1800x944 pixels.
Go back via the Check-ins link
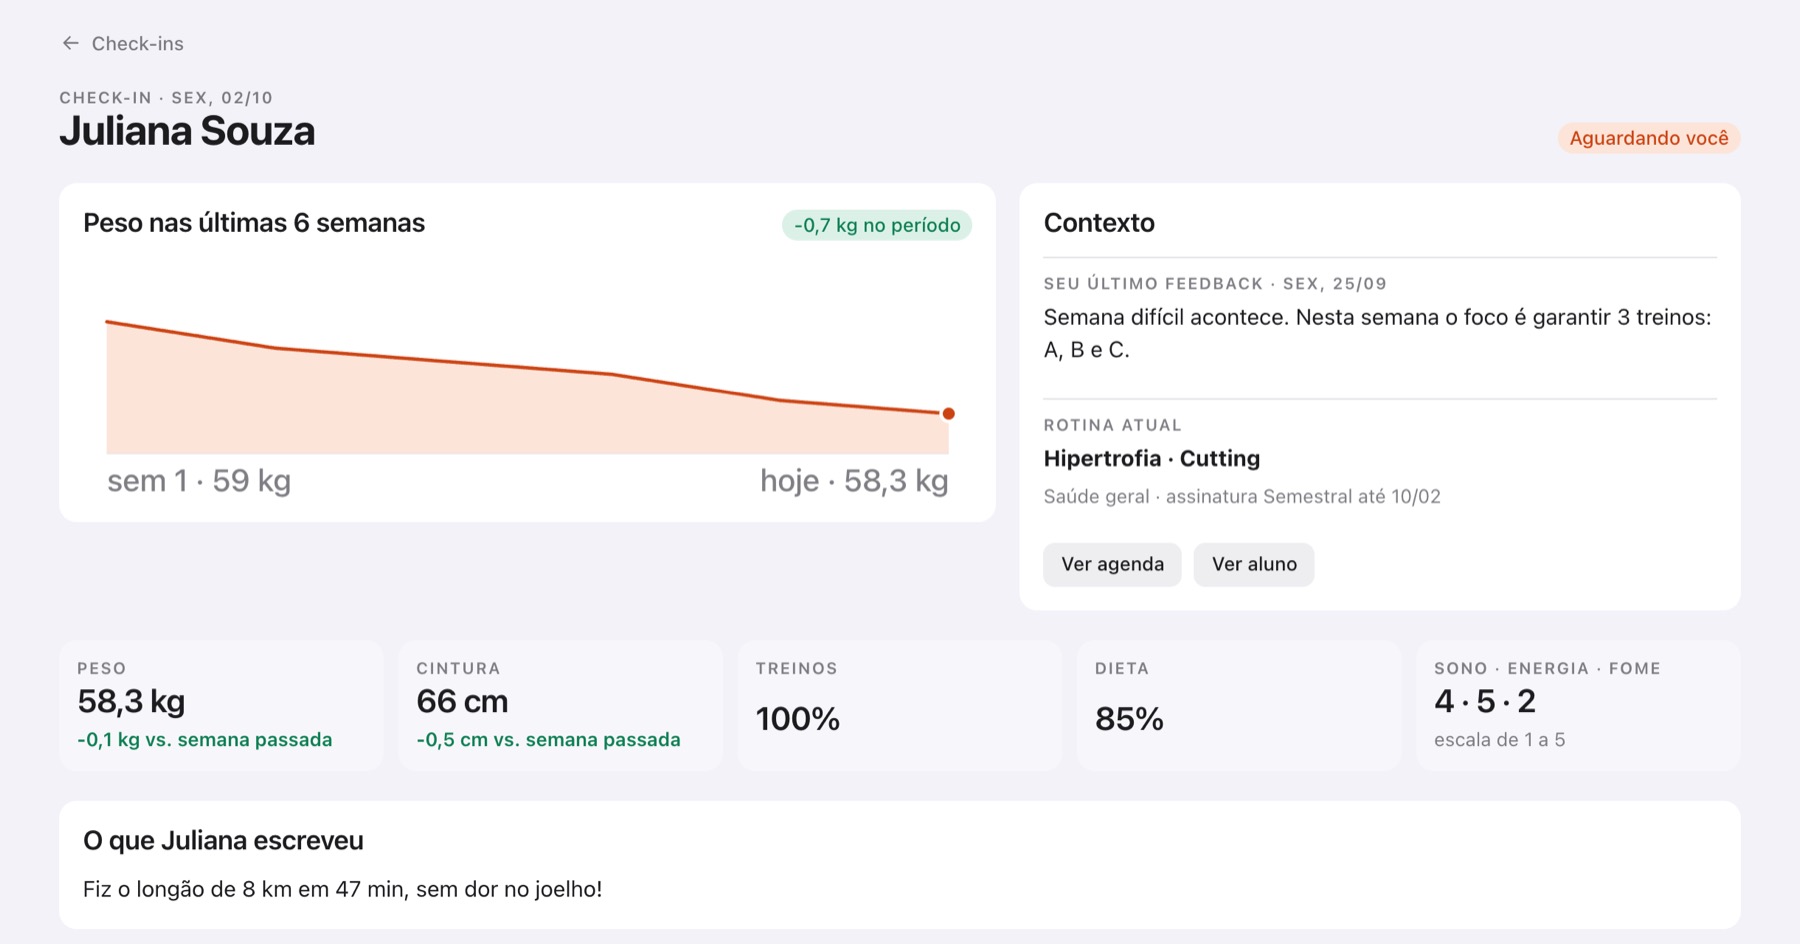click(137, 43)
